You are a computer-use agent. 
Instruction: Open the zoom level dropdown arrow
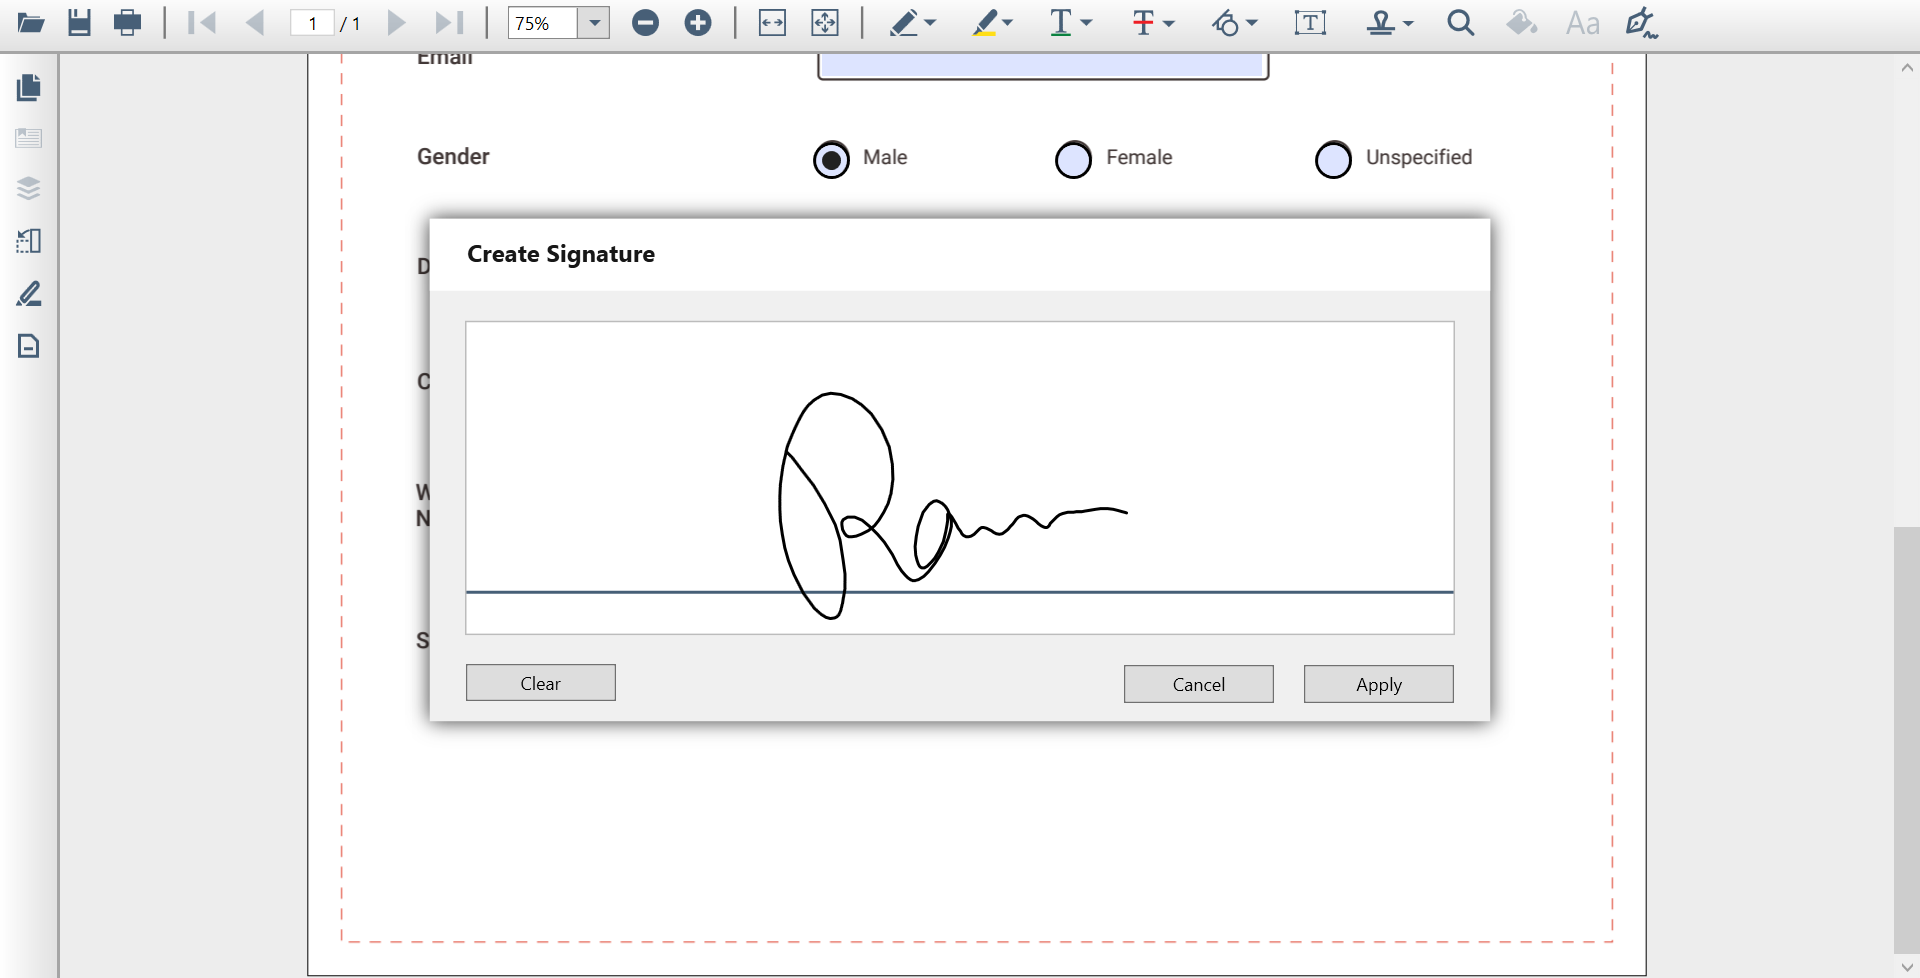tap(594, 23)
